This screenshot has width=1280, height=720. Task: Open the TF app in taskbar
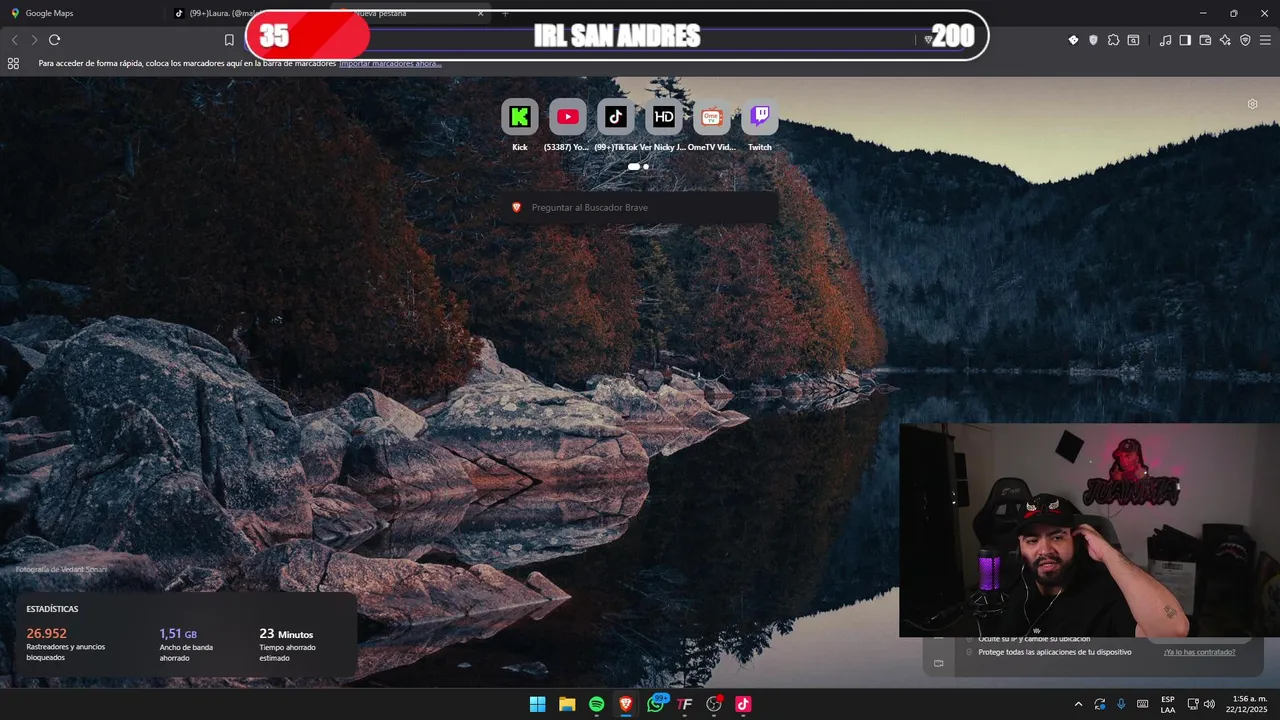click(x=685, y=704)
